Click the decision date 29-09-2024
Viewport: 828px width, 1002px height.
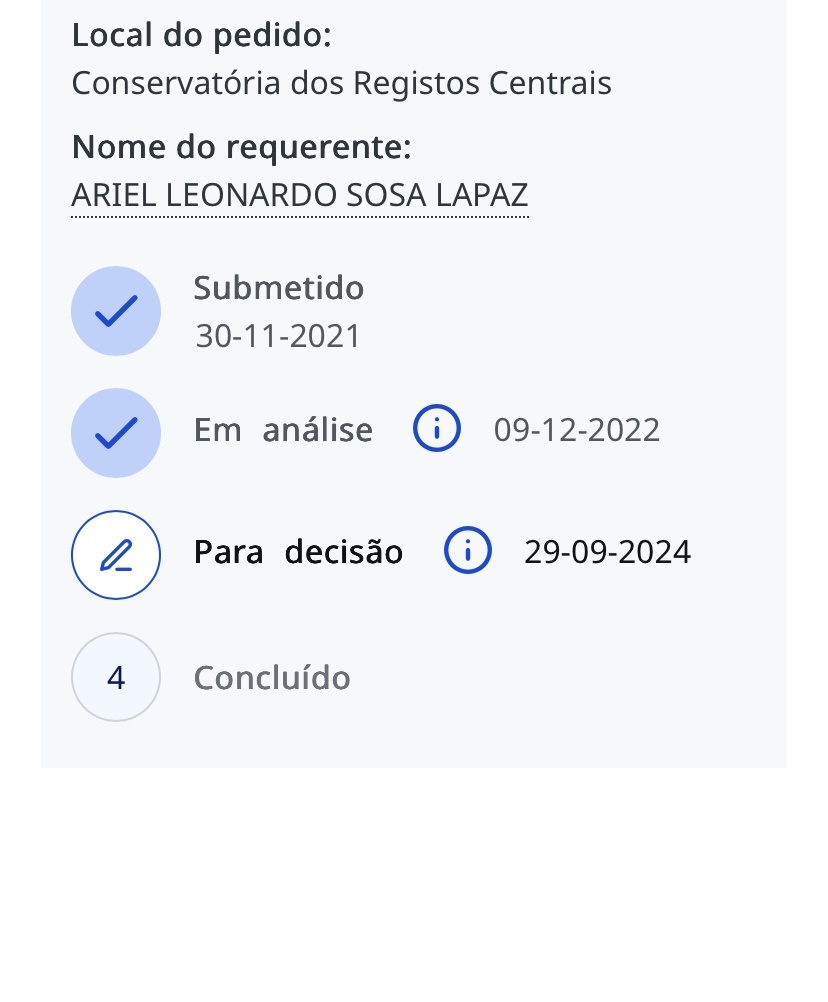tap(607, 552)
